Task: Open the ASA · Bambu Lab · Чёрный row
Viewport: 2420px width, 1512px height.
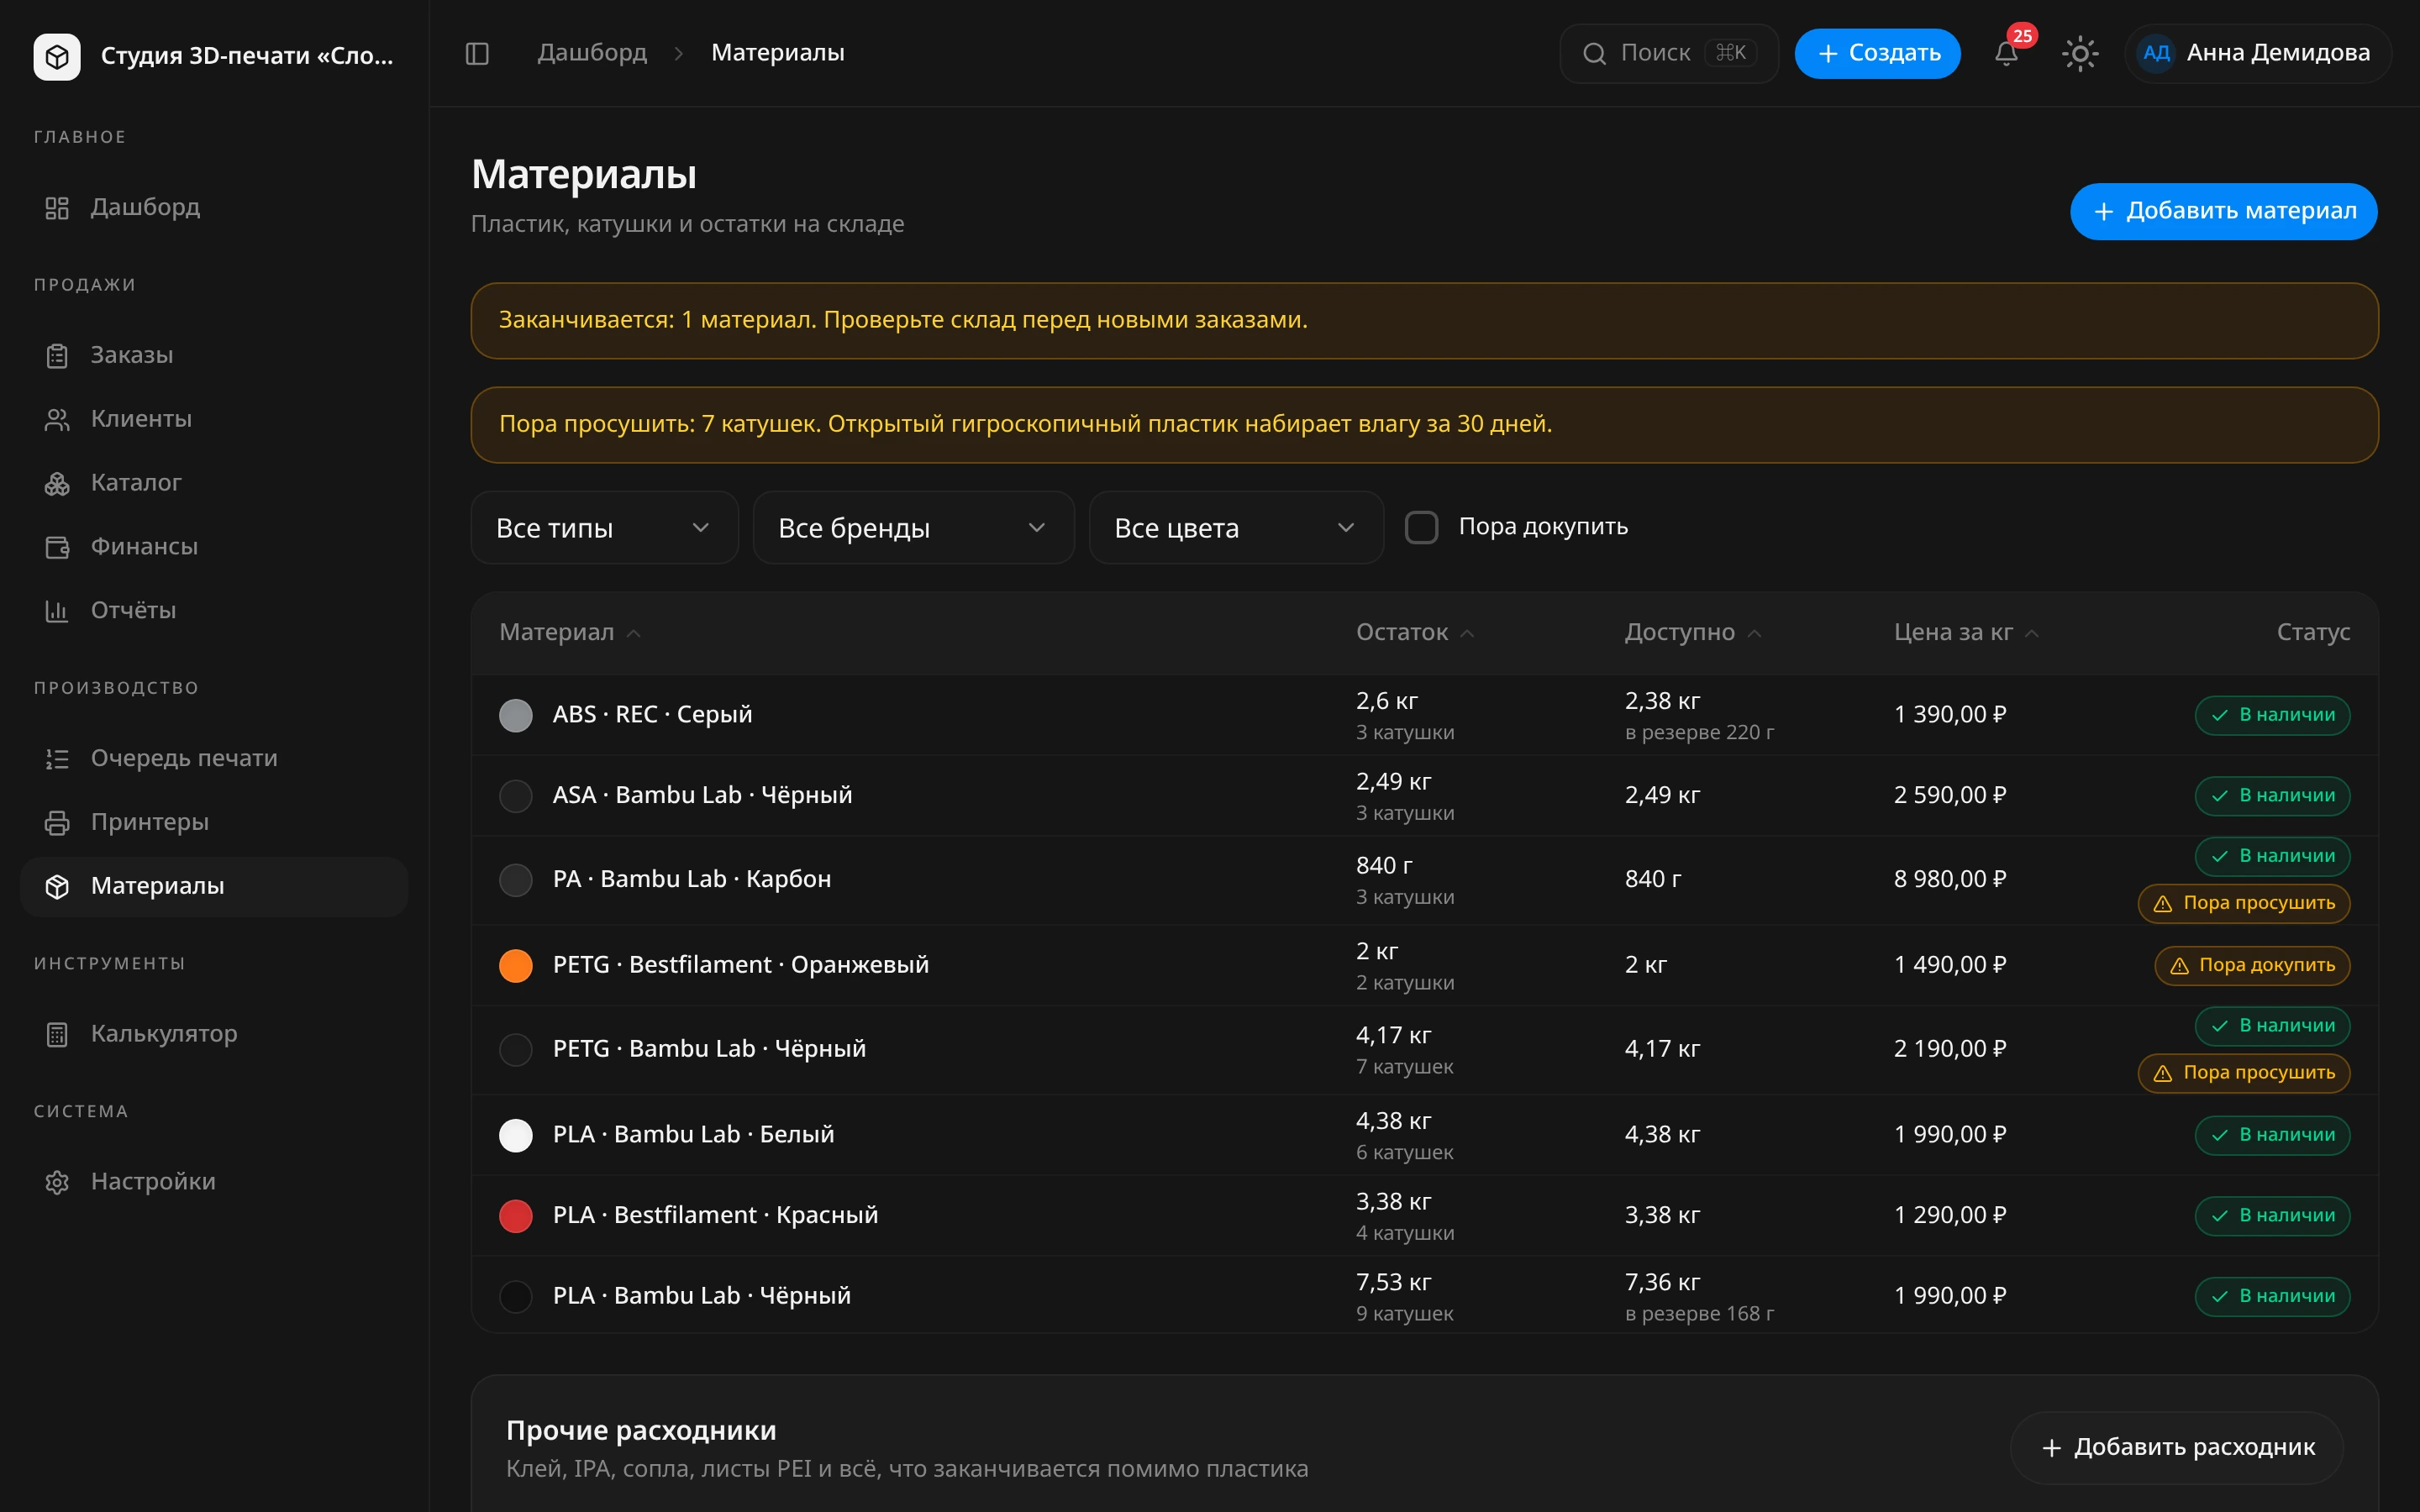Action: coord(1424,795)
